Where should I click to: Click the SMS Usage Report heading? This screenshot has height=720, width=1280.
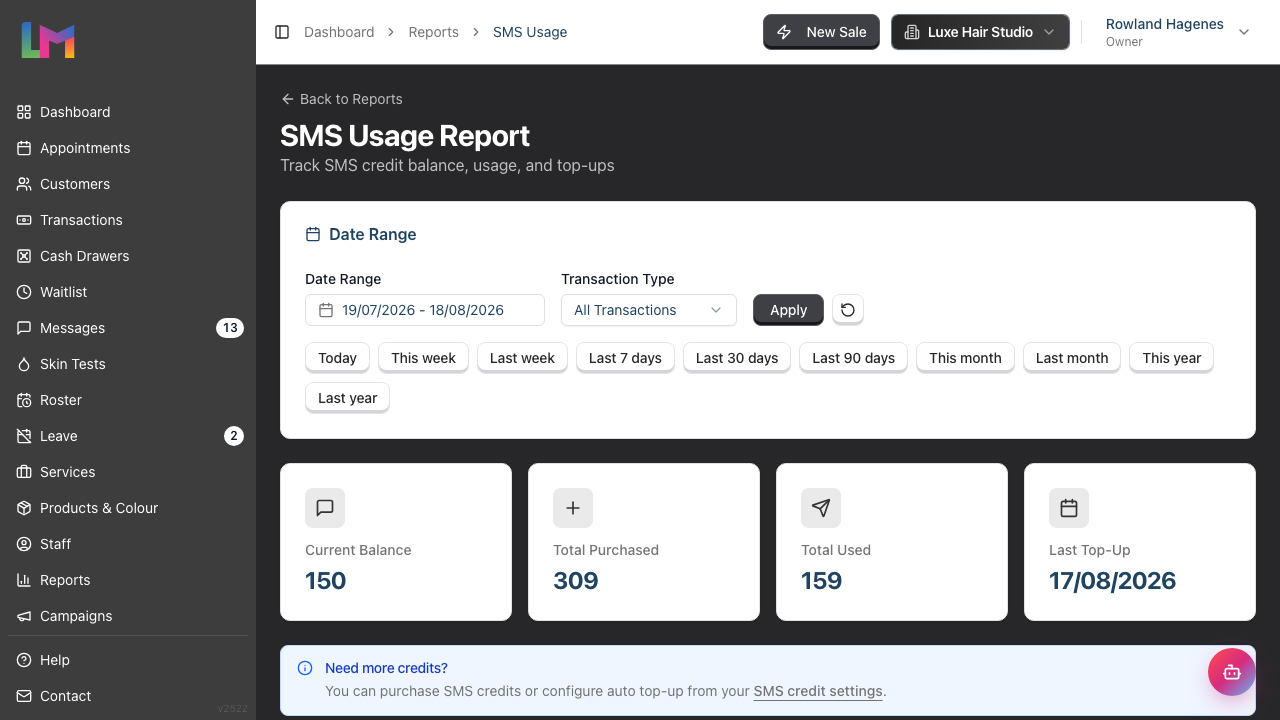[405, 136]
